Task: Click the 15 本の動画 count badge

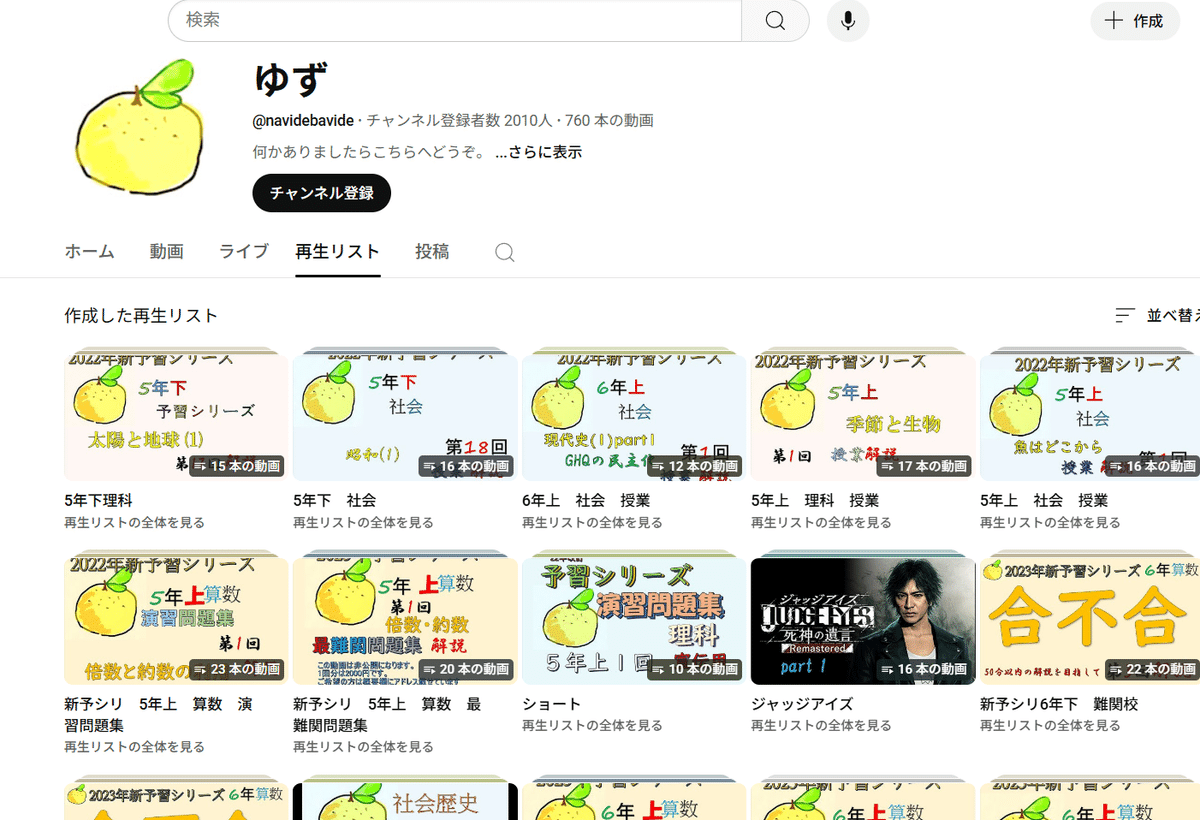Action: (x=237, y=466)
